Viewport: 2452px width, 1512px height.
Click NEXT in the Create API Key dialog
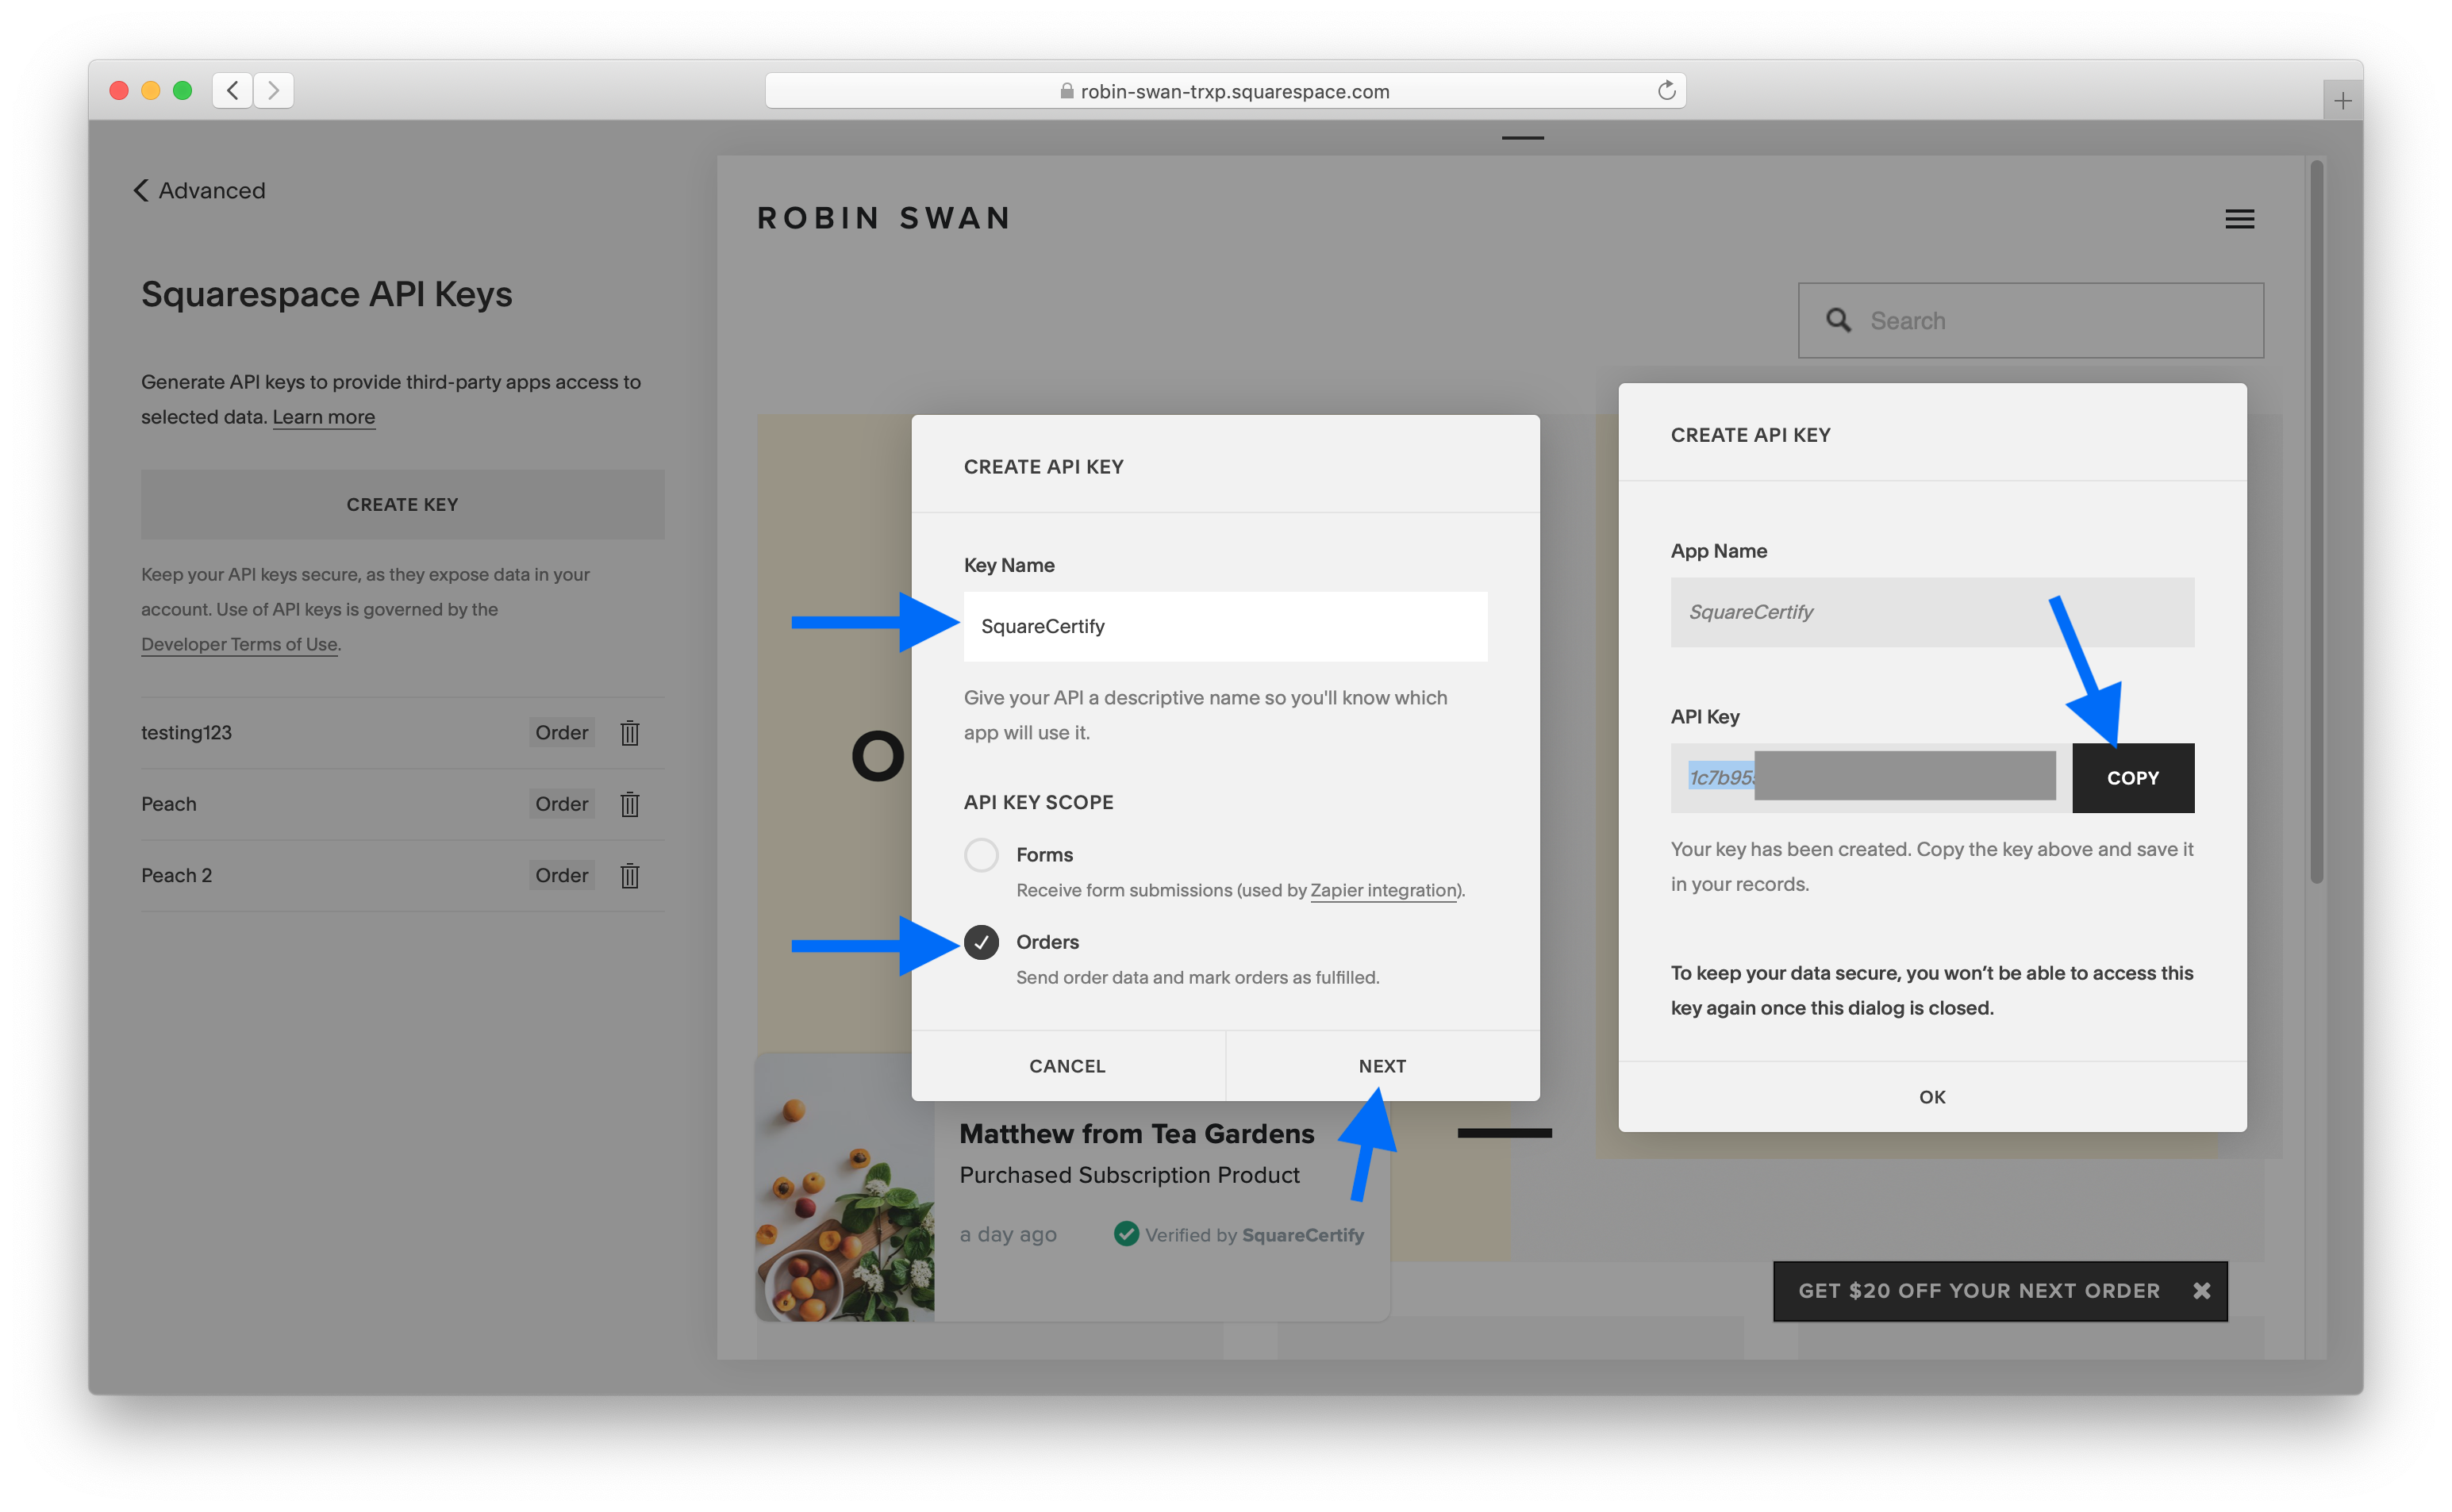[1382, 1066]
